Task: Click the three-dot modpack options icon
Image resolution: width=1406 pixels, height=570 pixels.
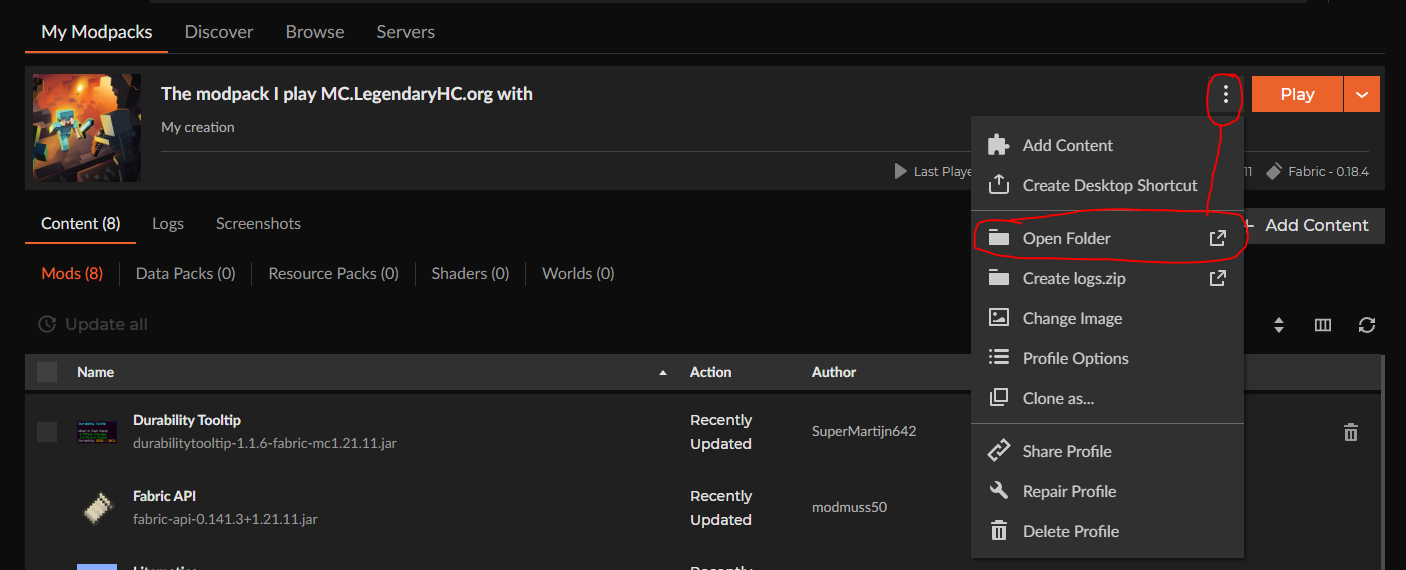Action: point(1225,95)
